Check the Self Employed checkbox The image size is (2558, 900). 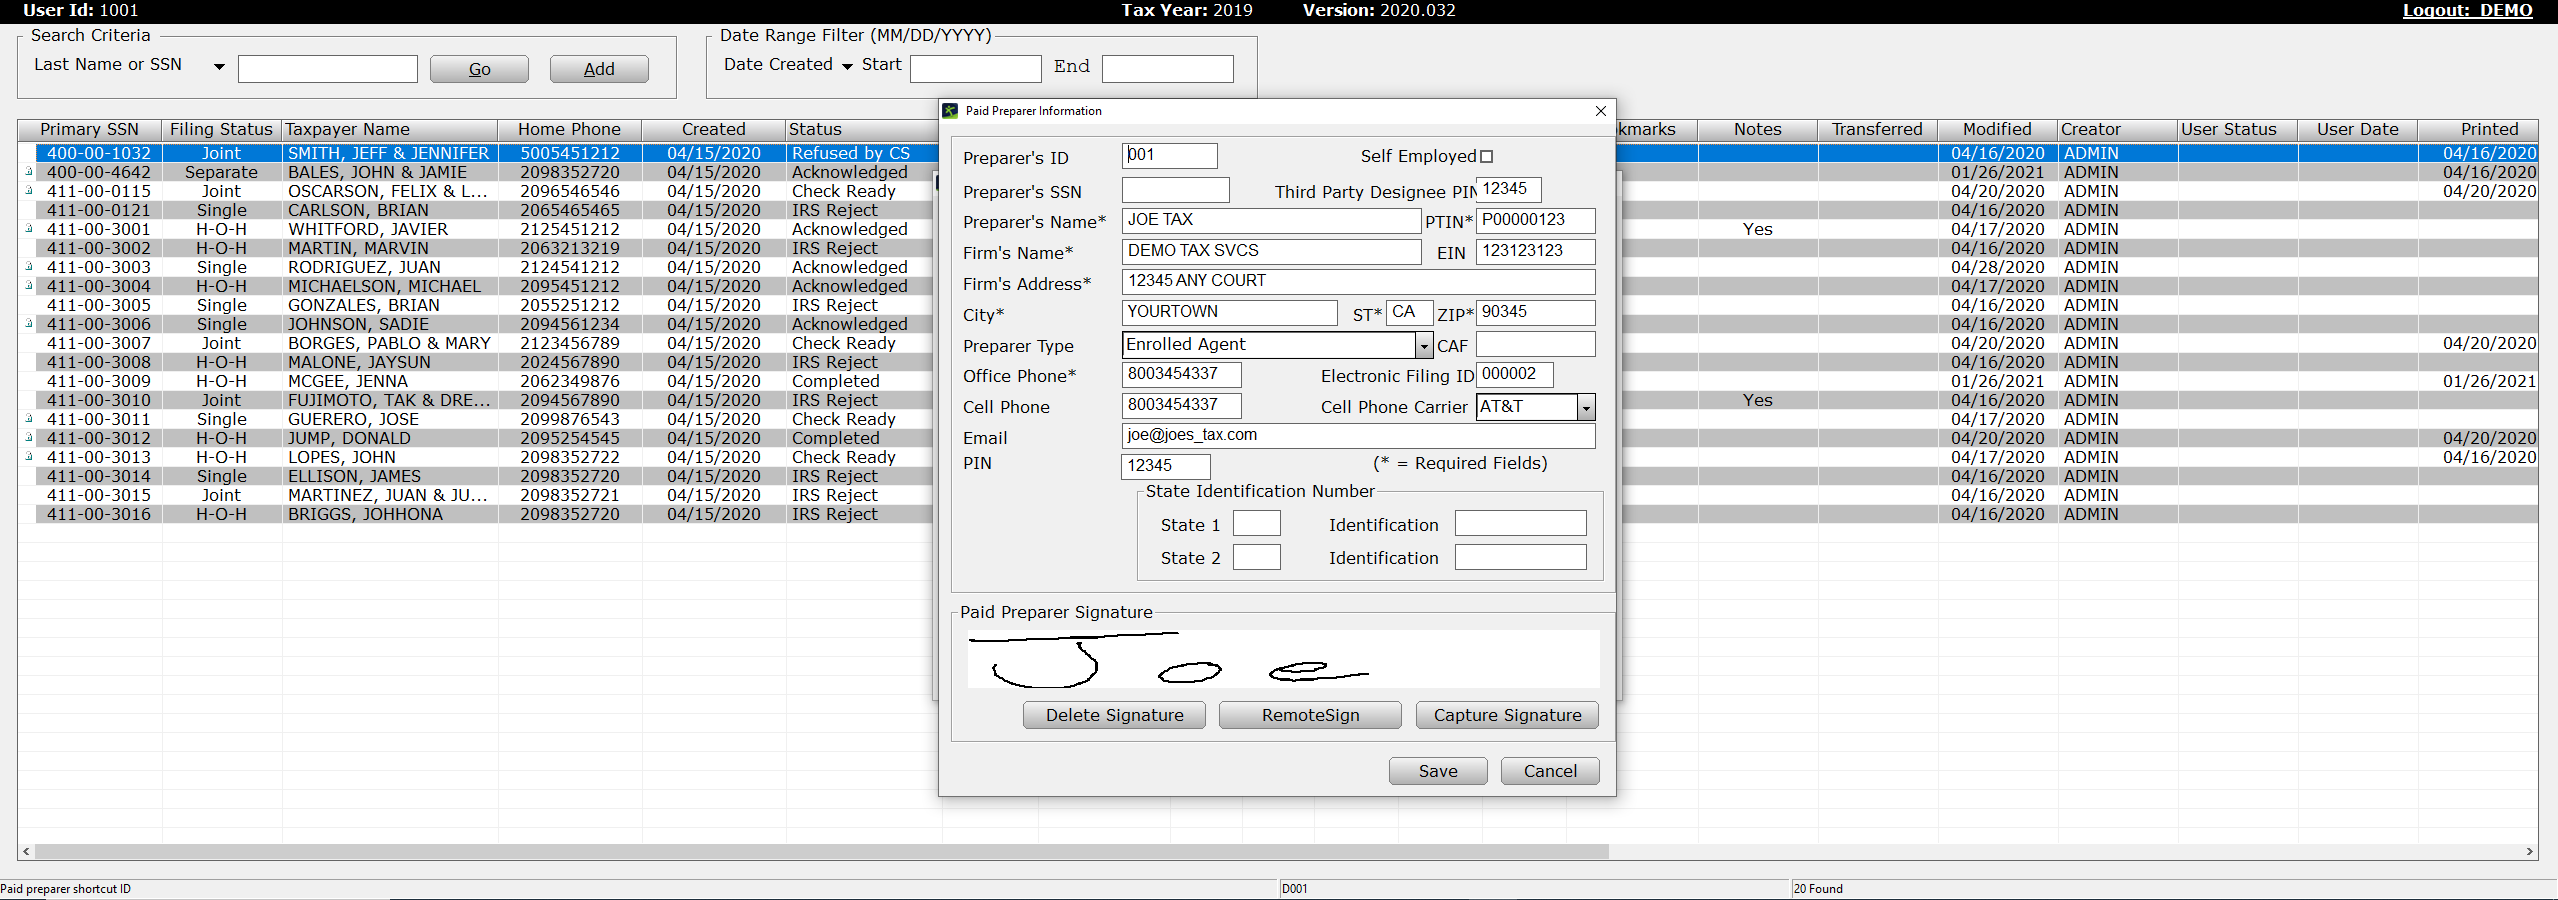coord(1486,157)
